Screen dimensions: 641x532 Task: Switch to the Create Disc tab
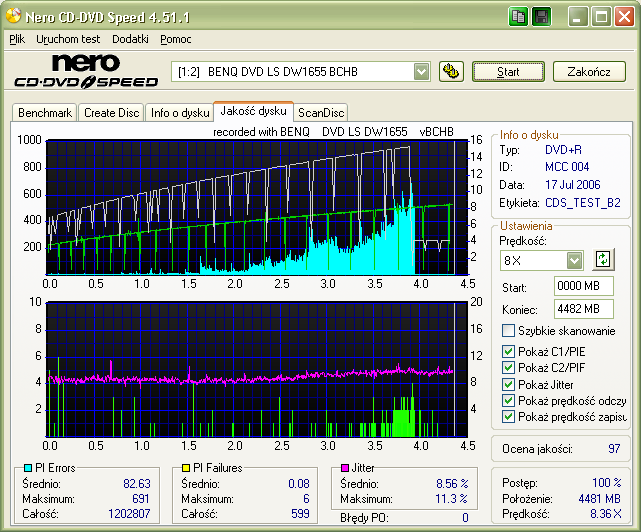[111, 112]
